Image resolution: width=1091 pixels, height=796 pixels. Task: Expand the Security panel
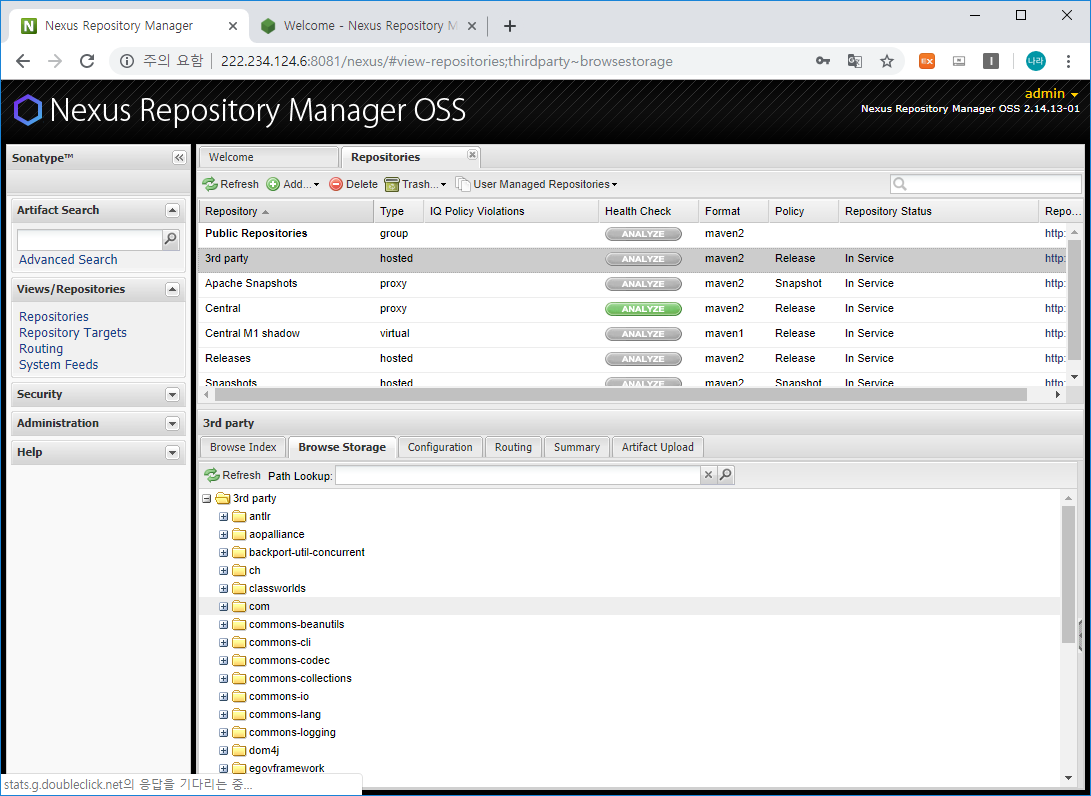[x=173, y=395]
